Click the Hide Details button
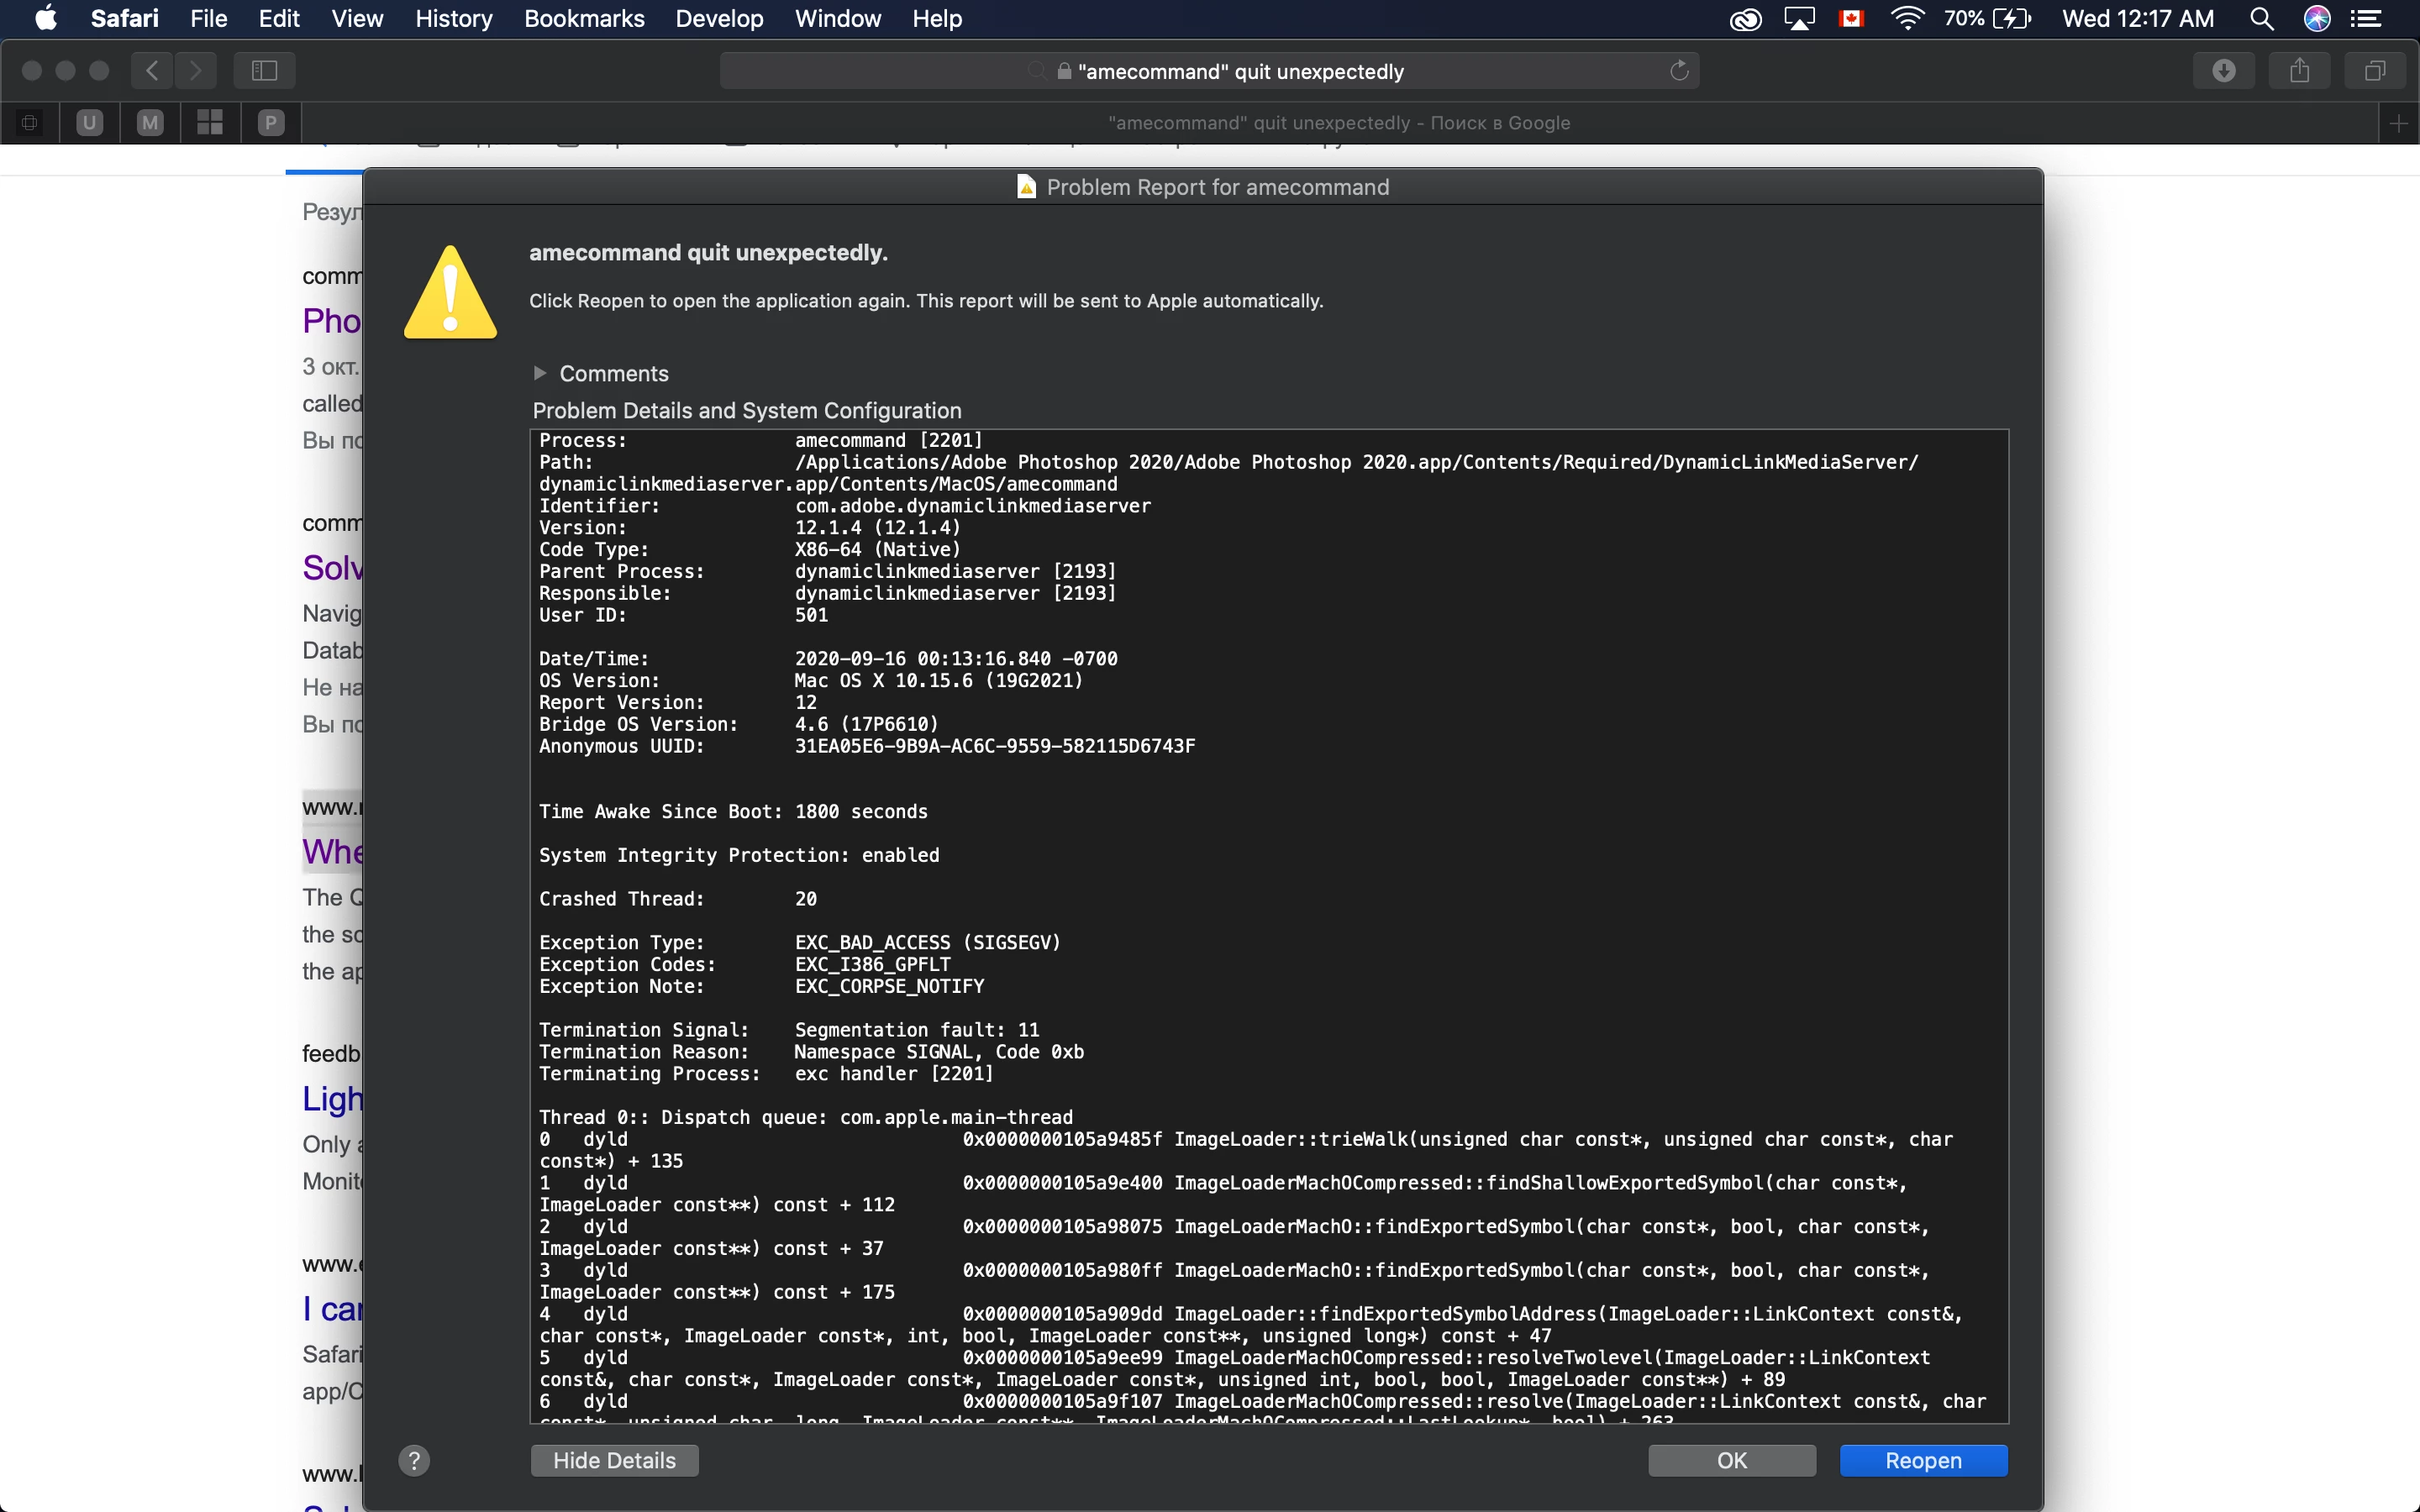Viewport: 2420px width, 1512px height. coord(614,1460)
